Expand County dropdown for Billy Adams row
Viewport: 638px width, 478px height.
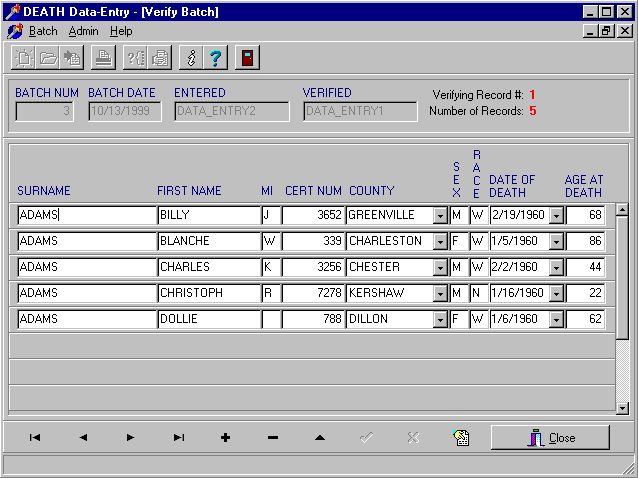coord(440,215)
